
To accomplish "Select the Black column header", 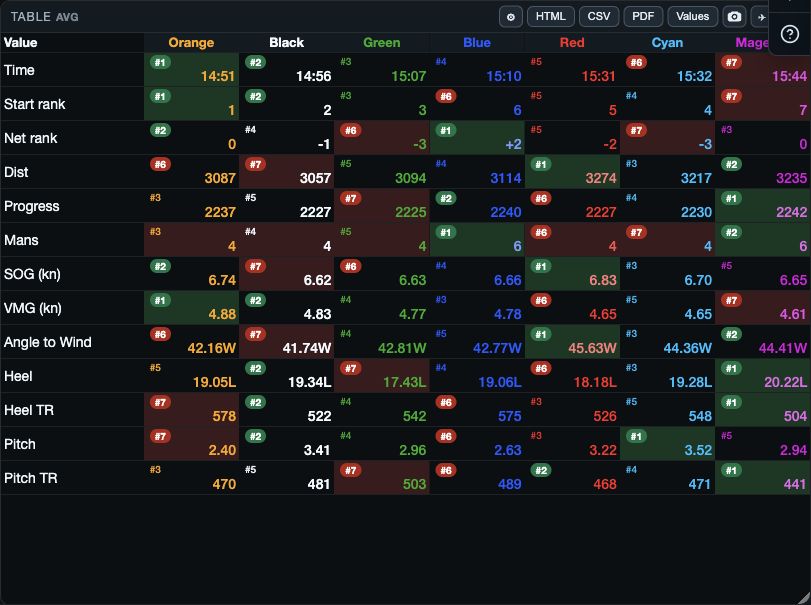I will point(287,42).
